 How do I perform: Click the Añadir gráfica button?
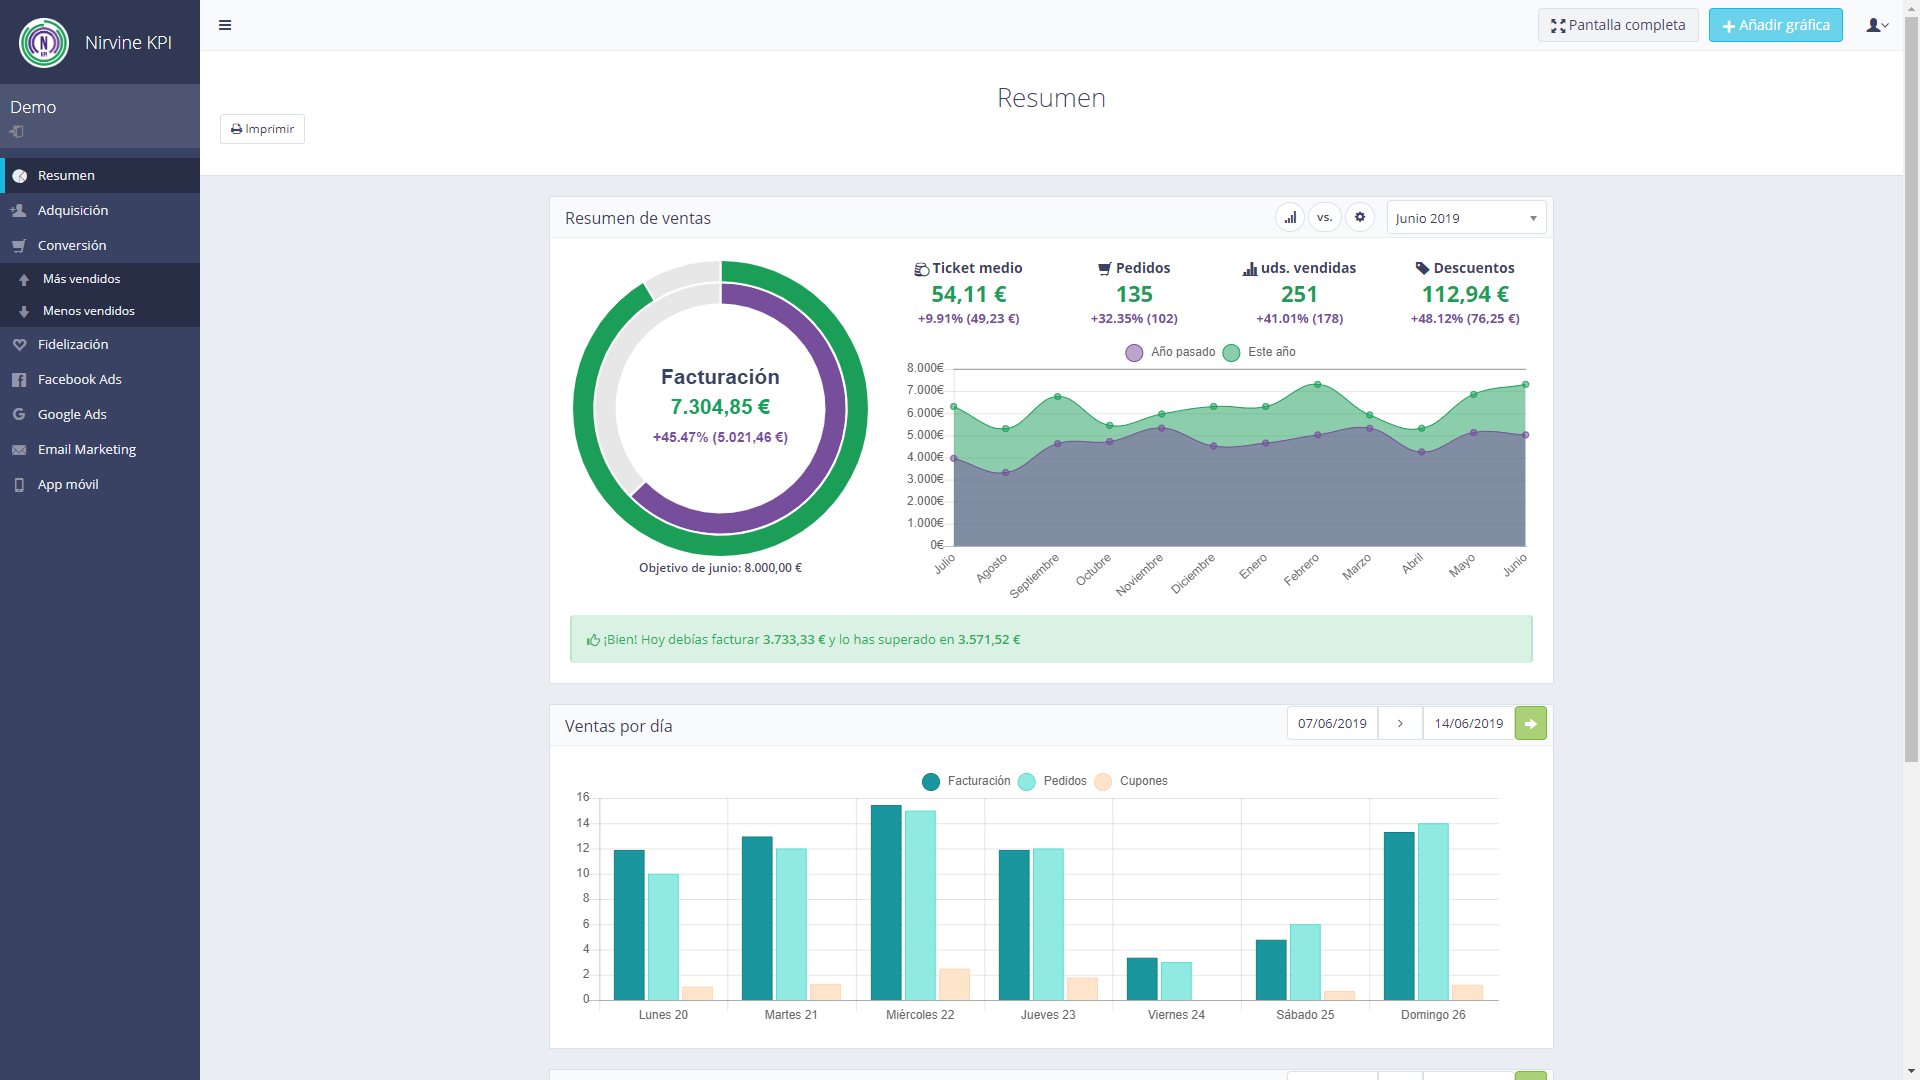coord(1774,24)
